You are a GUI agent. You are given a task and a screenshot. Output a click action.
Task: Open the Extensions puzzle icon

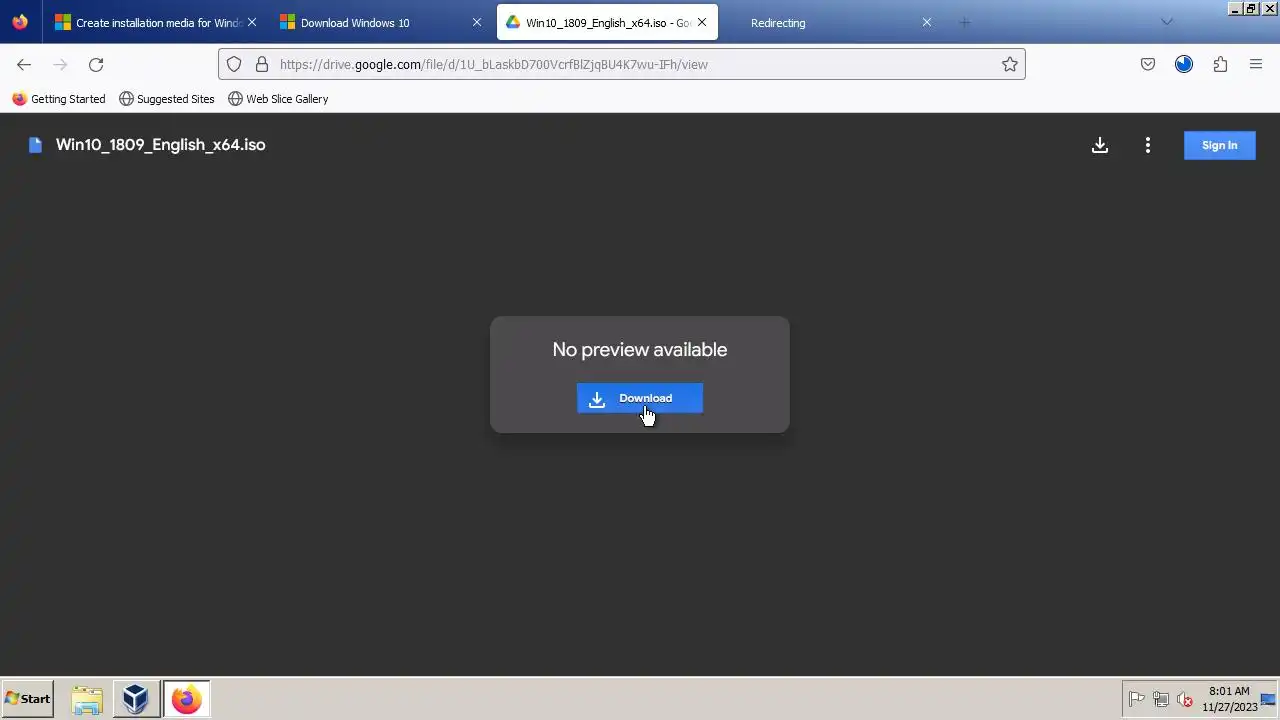1220,64
